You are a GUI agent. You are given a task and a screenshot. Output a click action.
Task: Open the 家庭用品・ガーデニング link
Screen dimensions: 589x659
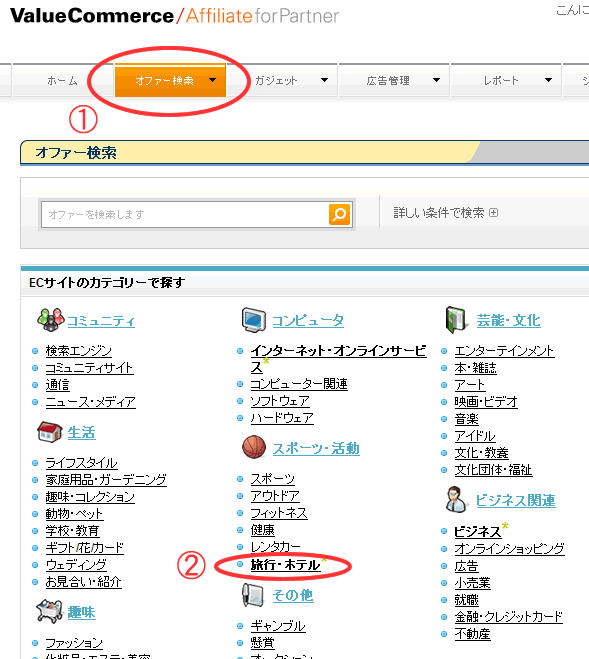point(106,480)
